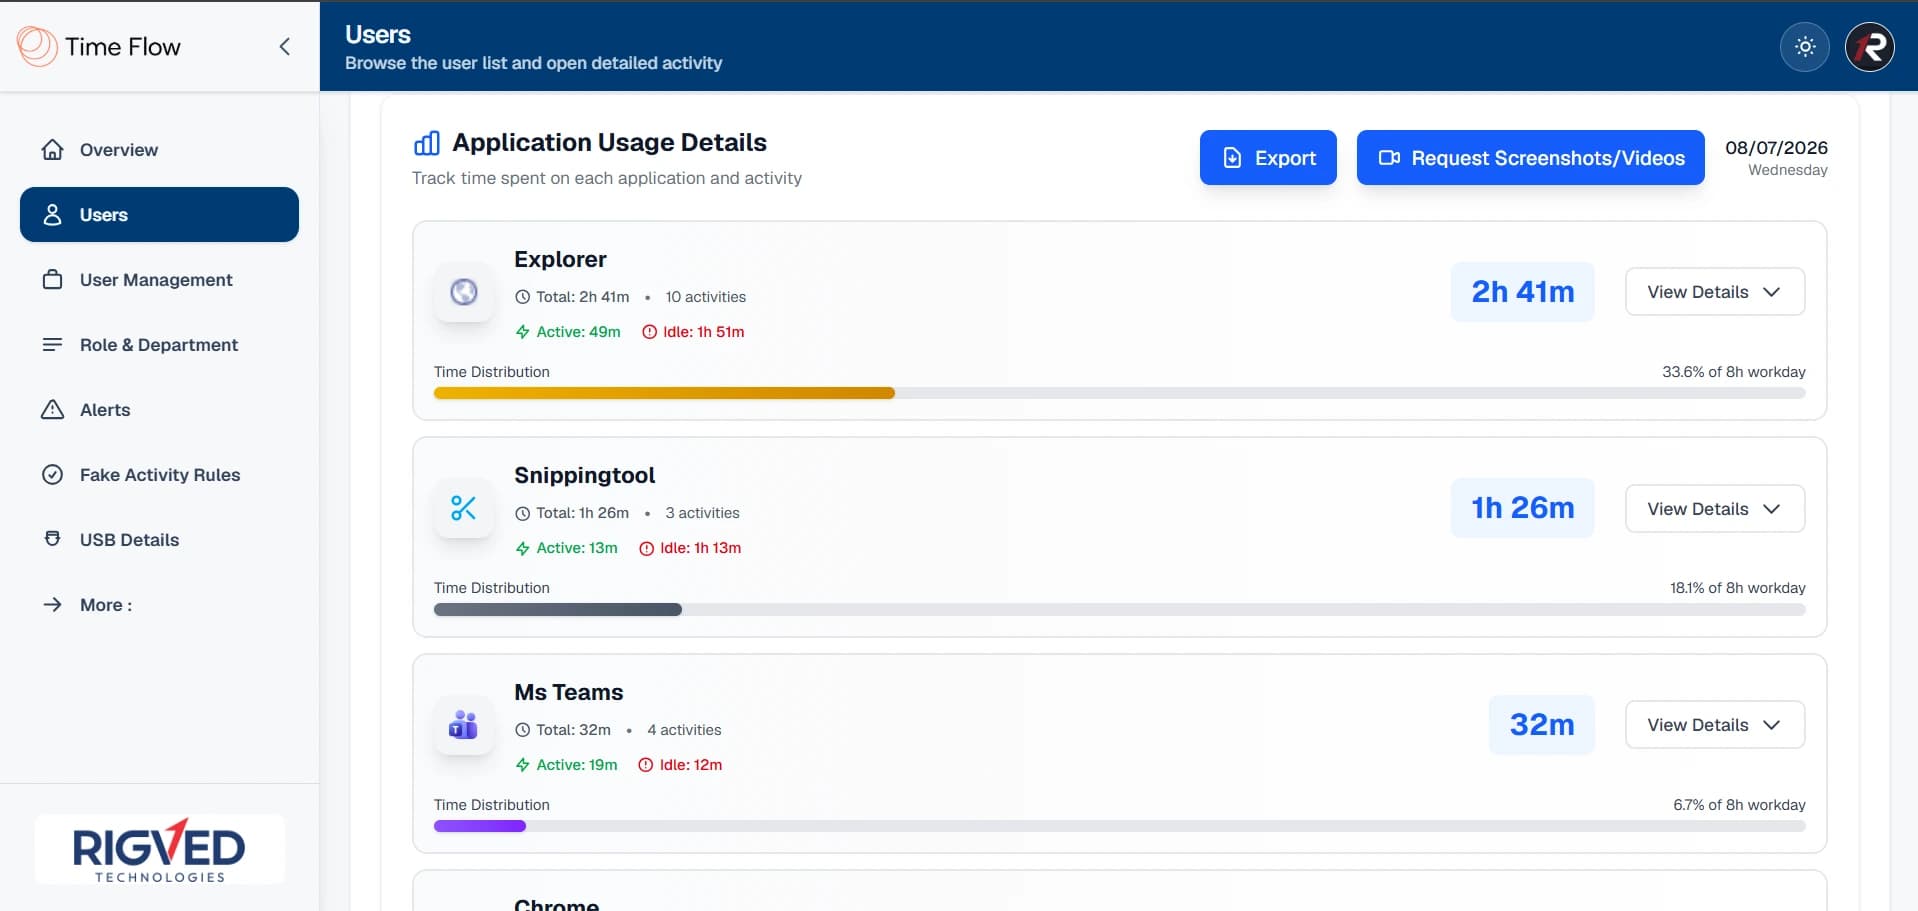
Task: Open Role & Department section
Action: click(159, 345)
